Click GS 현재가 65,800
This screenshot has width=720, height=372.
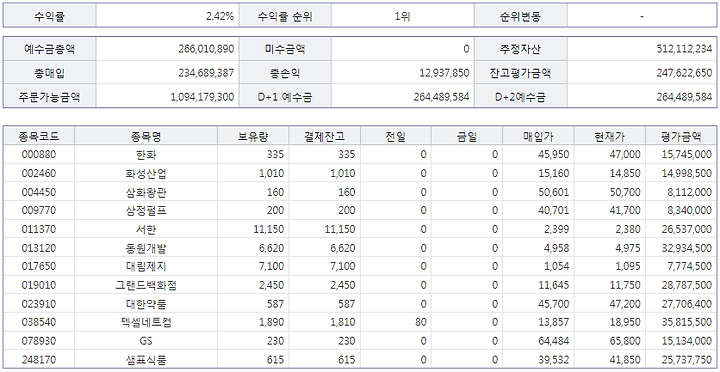click(x=625, y=341)
